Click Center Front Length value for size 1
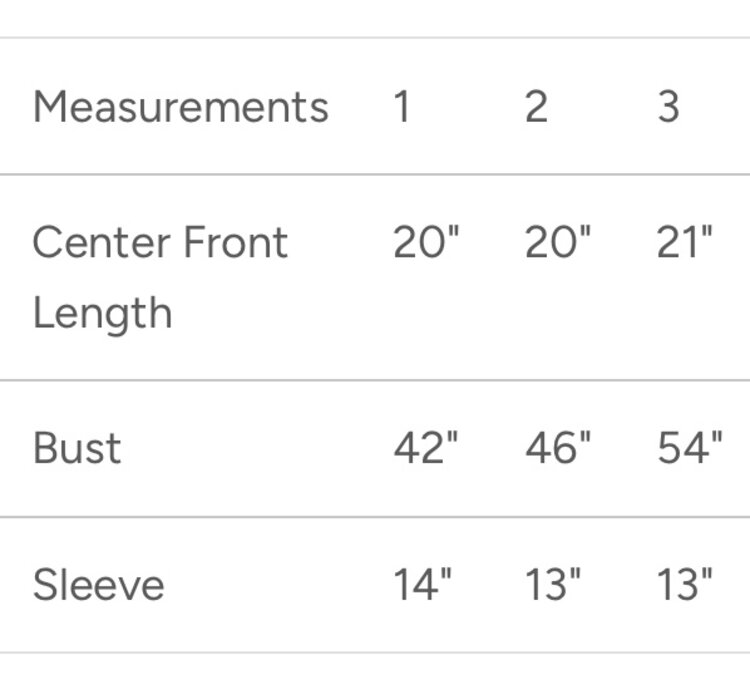This screenshot has height=699, width=750. pos(425,243)
